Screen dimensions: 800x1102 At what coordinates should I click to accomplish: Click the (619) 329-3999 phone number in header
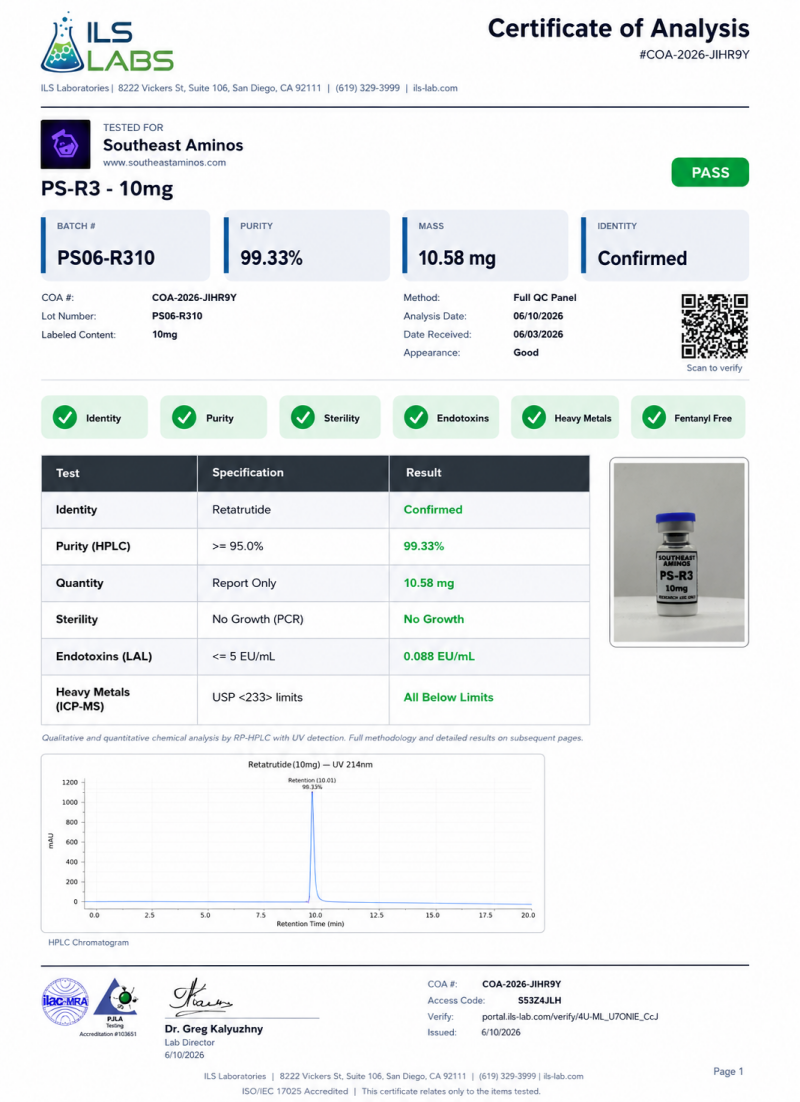(368, 88)
